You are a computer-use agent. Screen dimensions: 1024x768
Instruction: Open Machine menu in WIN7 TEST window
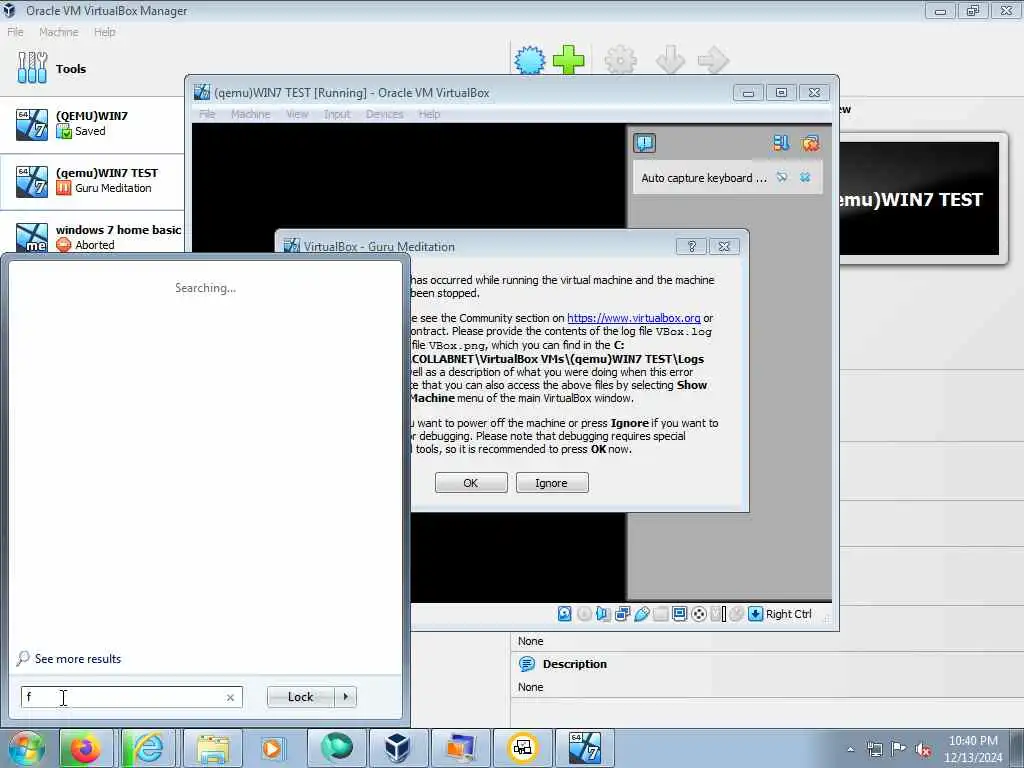pos(250,114)
